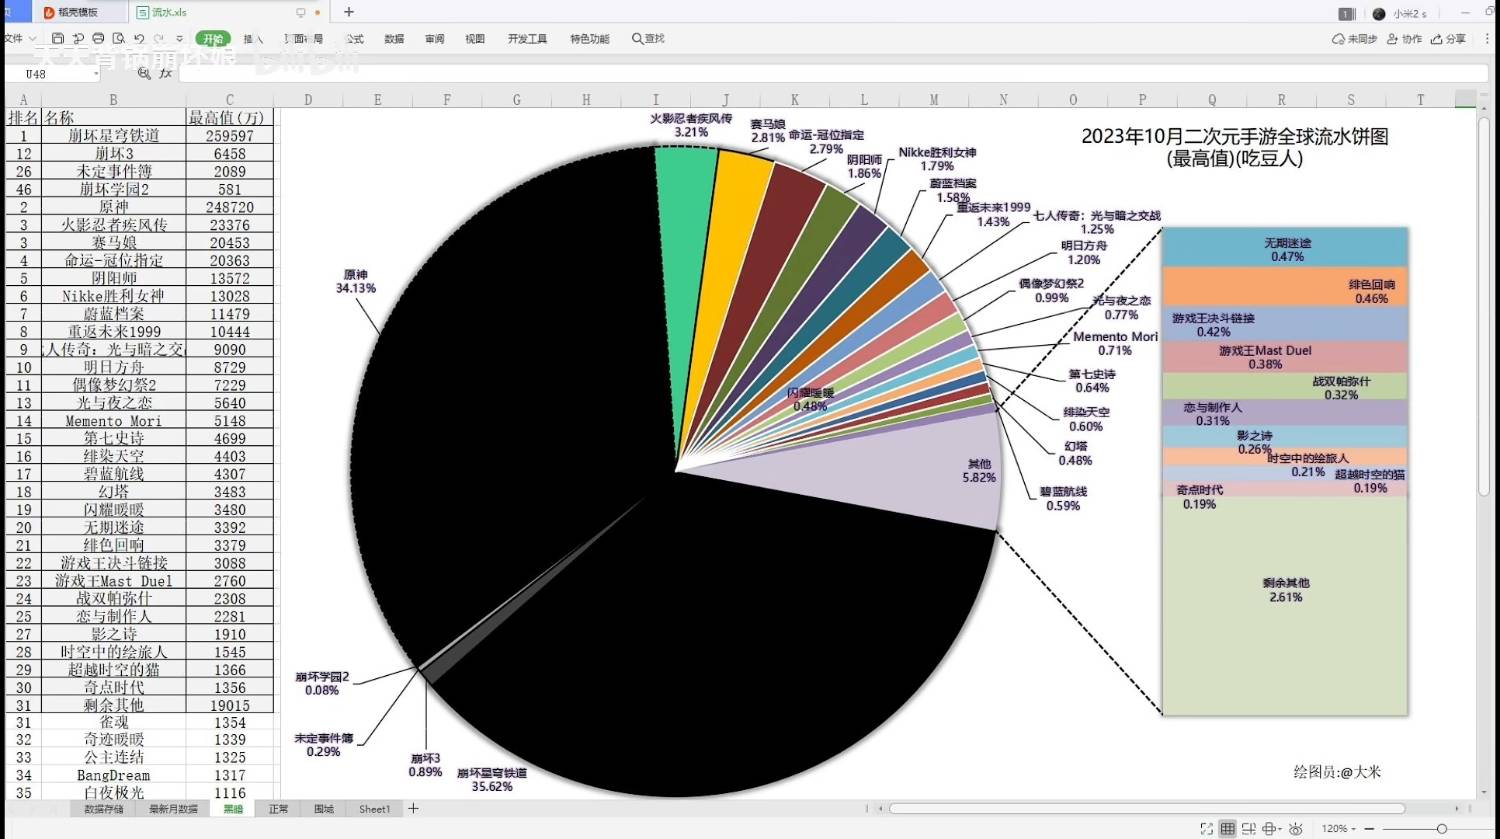
Task: Click the 小米2 user account avatar
Action: click(x=1379, y=13)
